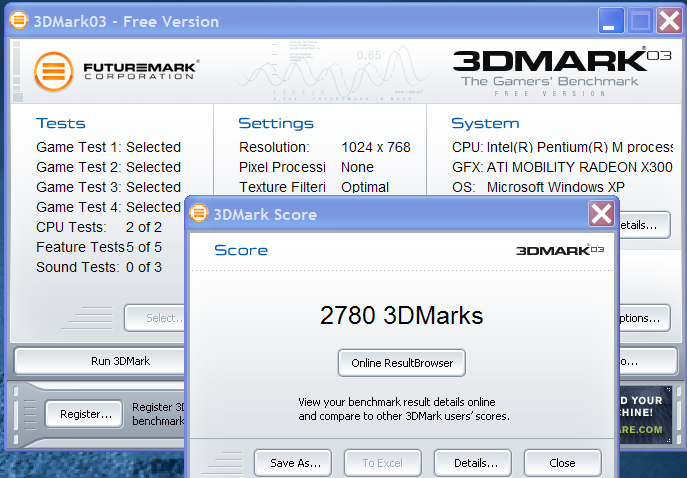Click 'Game Test 4: Selected' text
Screen dimensions: 687x478
point(108,207)
